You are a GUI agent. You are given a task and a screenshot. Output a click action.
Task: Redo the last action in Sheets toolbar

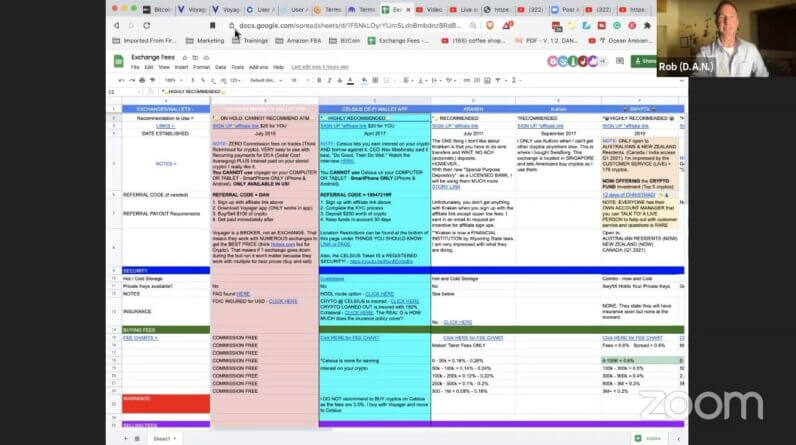click(132, 80)
